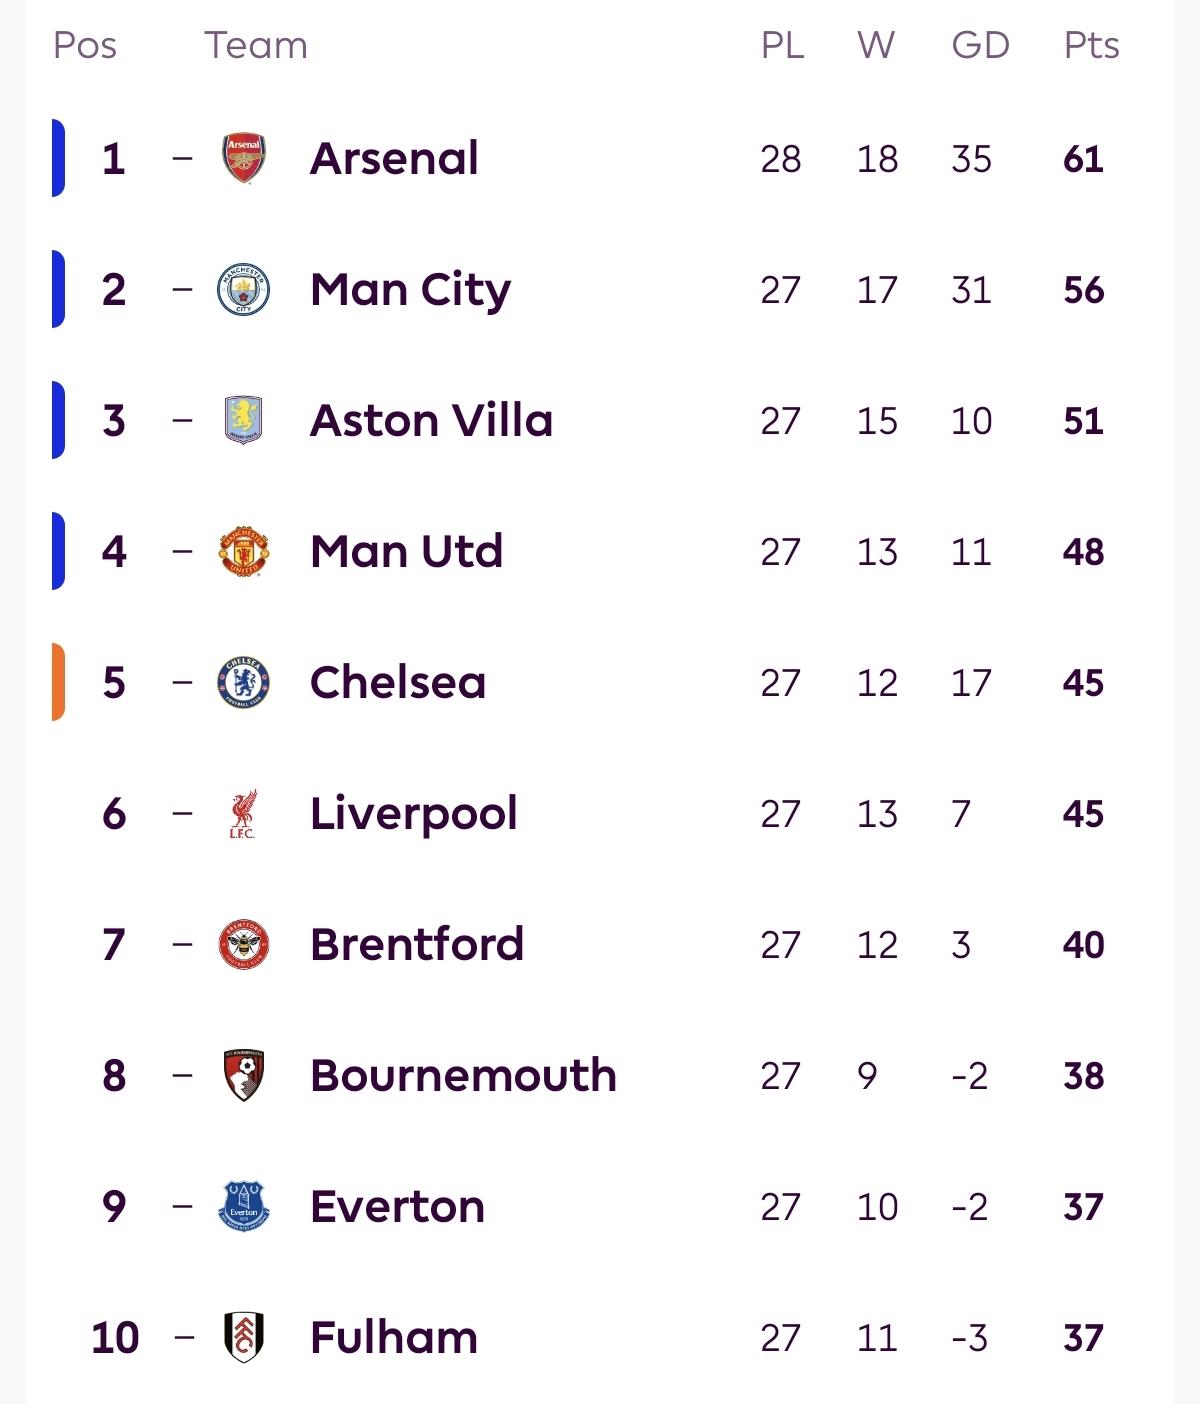Screen dimensions: 1200x1404
Task: Open the Liverpool LFC badge
Action: 243,814
